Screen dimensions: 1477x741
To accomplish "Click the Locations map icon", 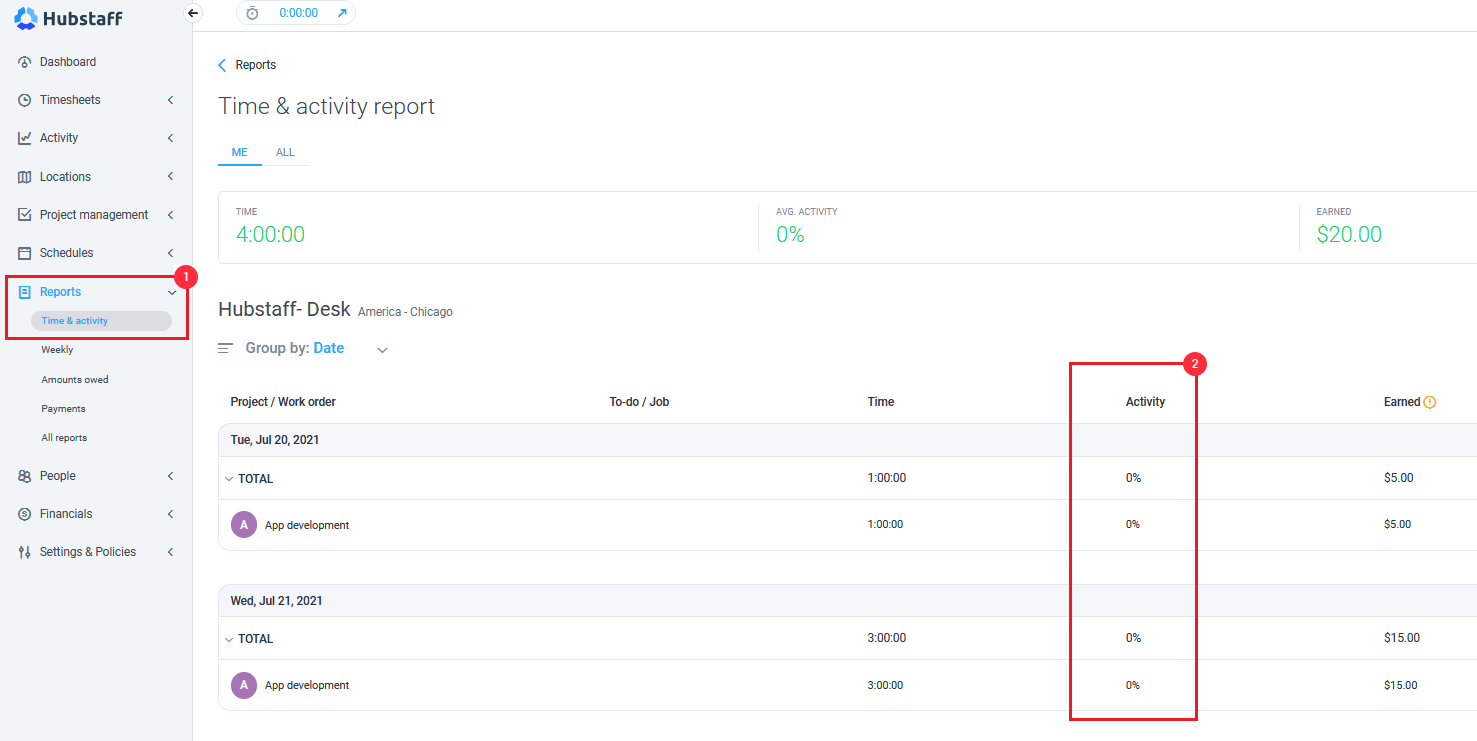I will pyautogui.click(x=25, y=177).
